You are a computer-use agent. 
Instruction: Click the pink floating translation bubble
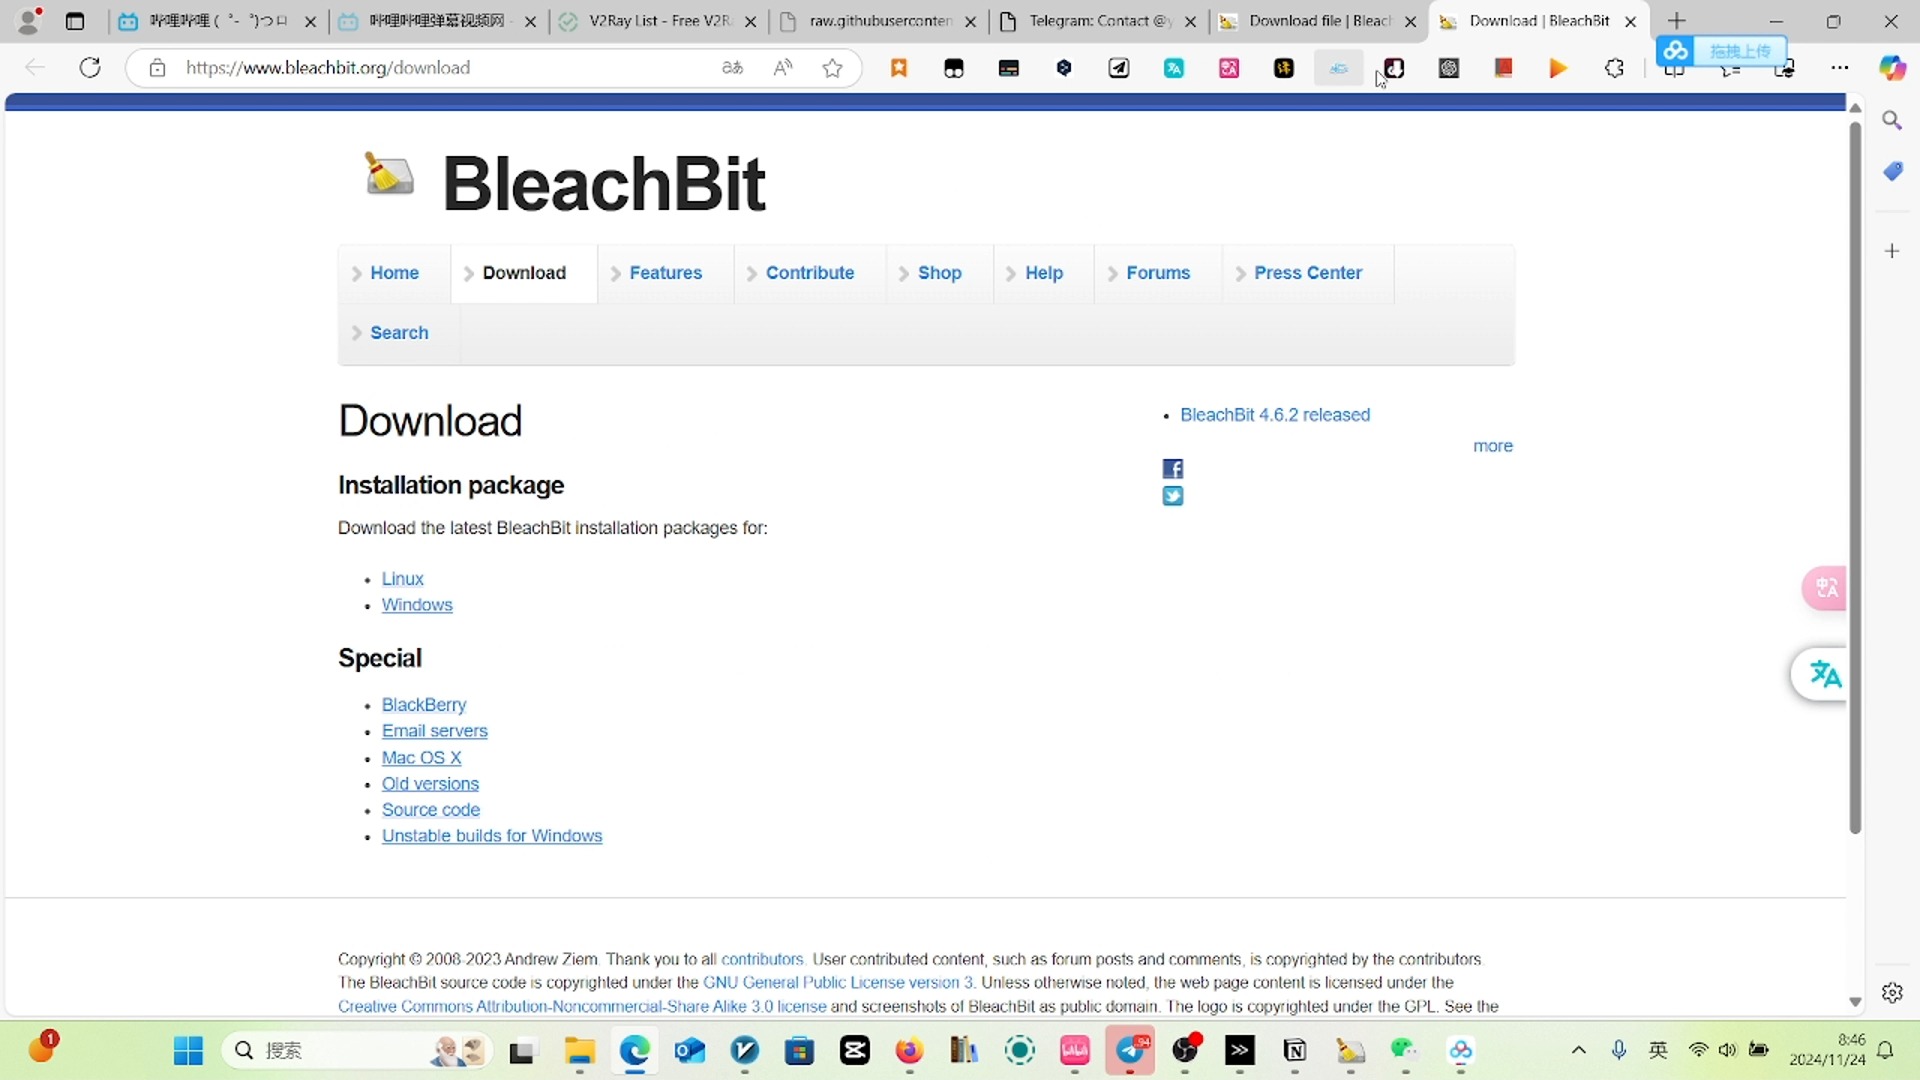coord(1825,588)
